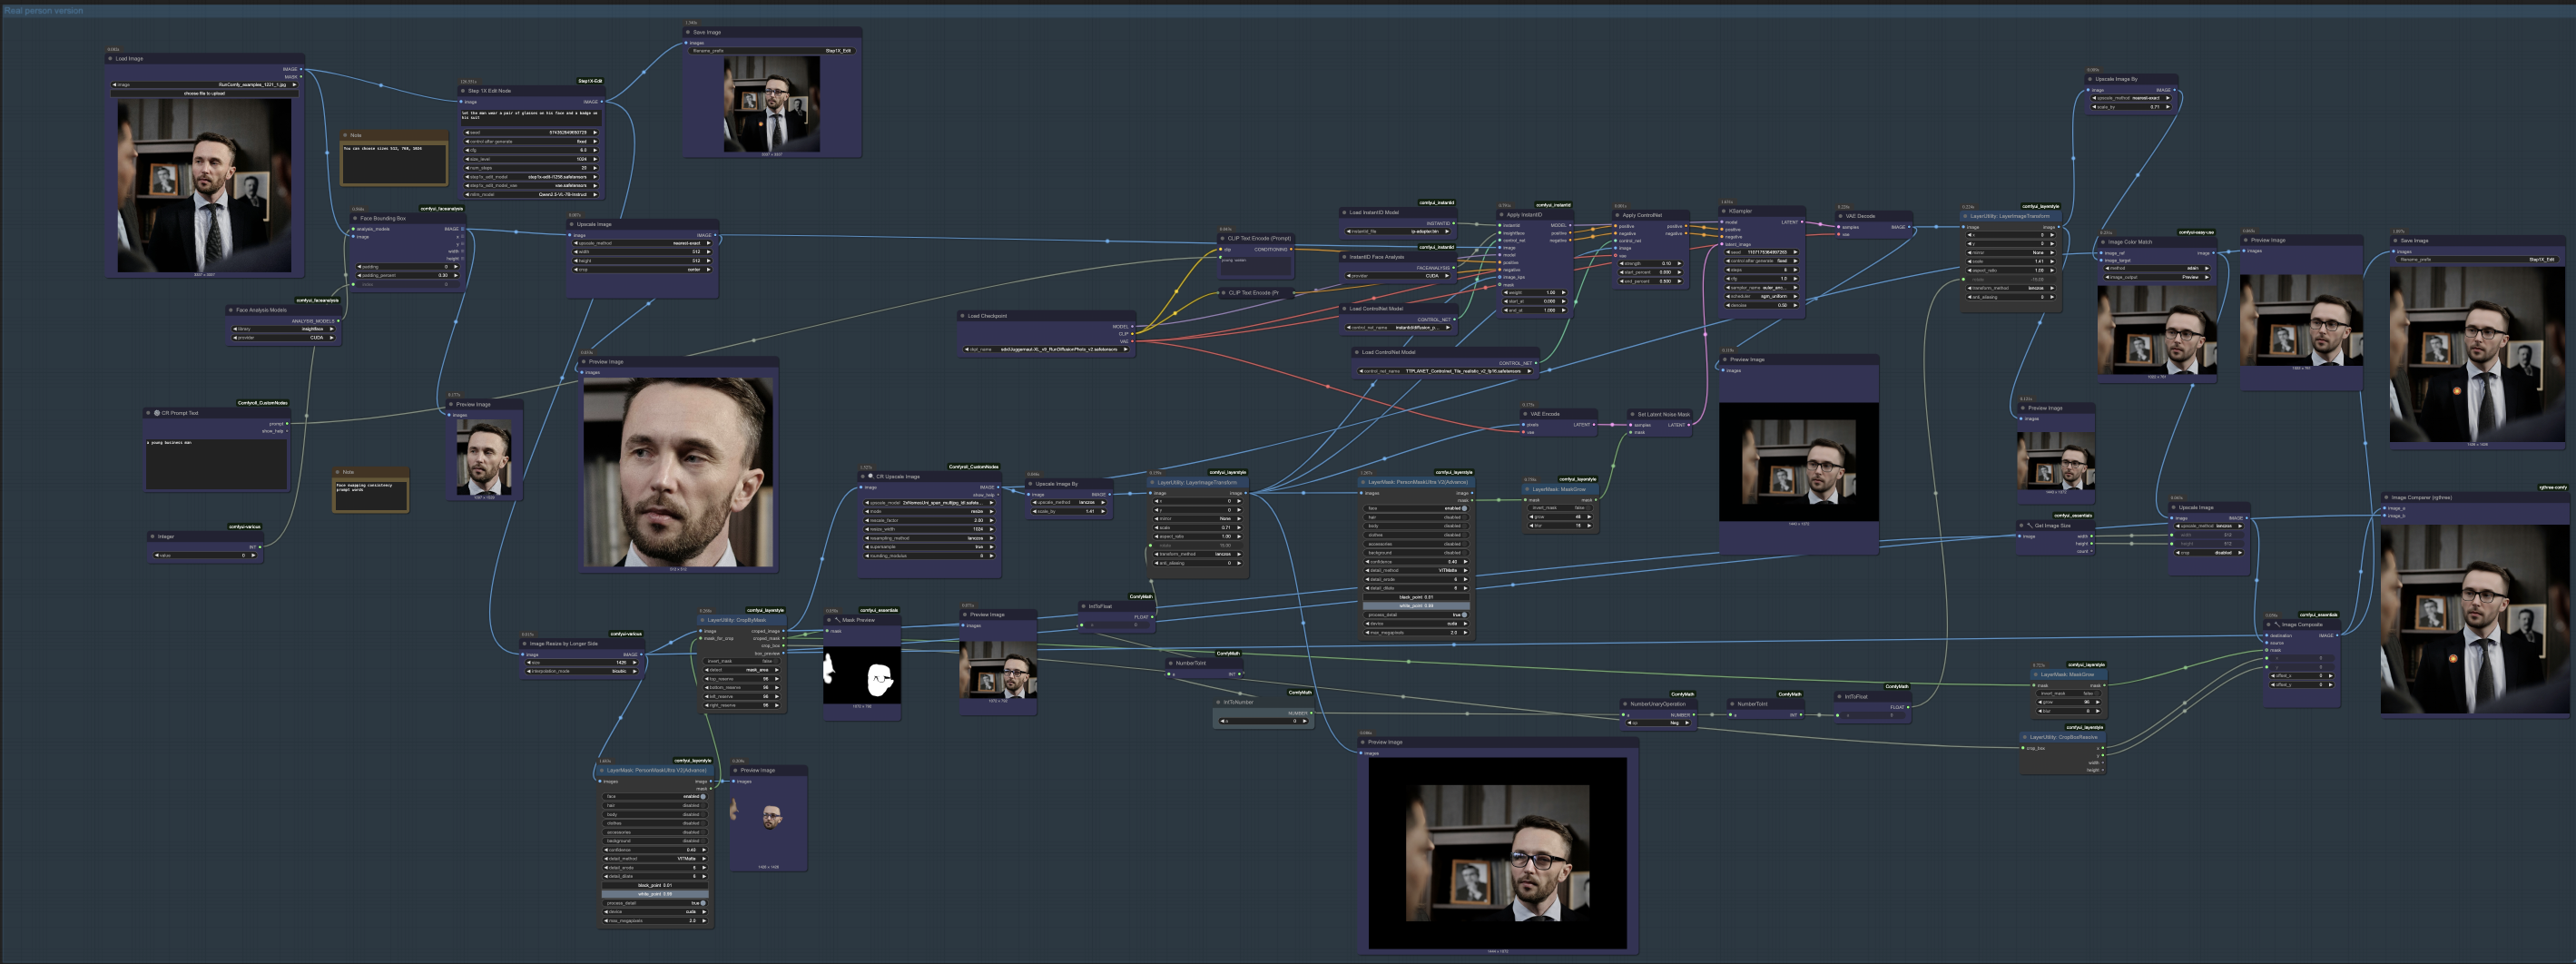Image resolution: width=2576 pixels, height=964 pixels.
Task: Collapse the Load InstantID Model node dot
Action: (1344, 213)
